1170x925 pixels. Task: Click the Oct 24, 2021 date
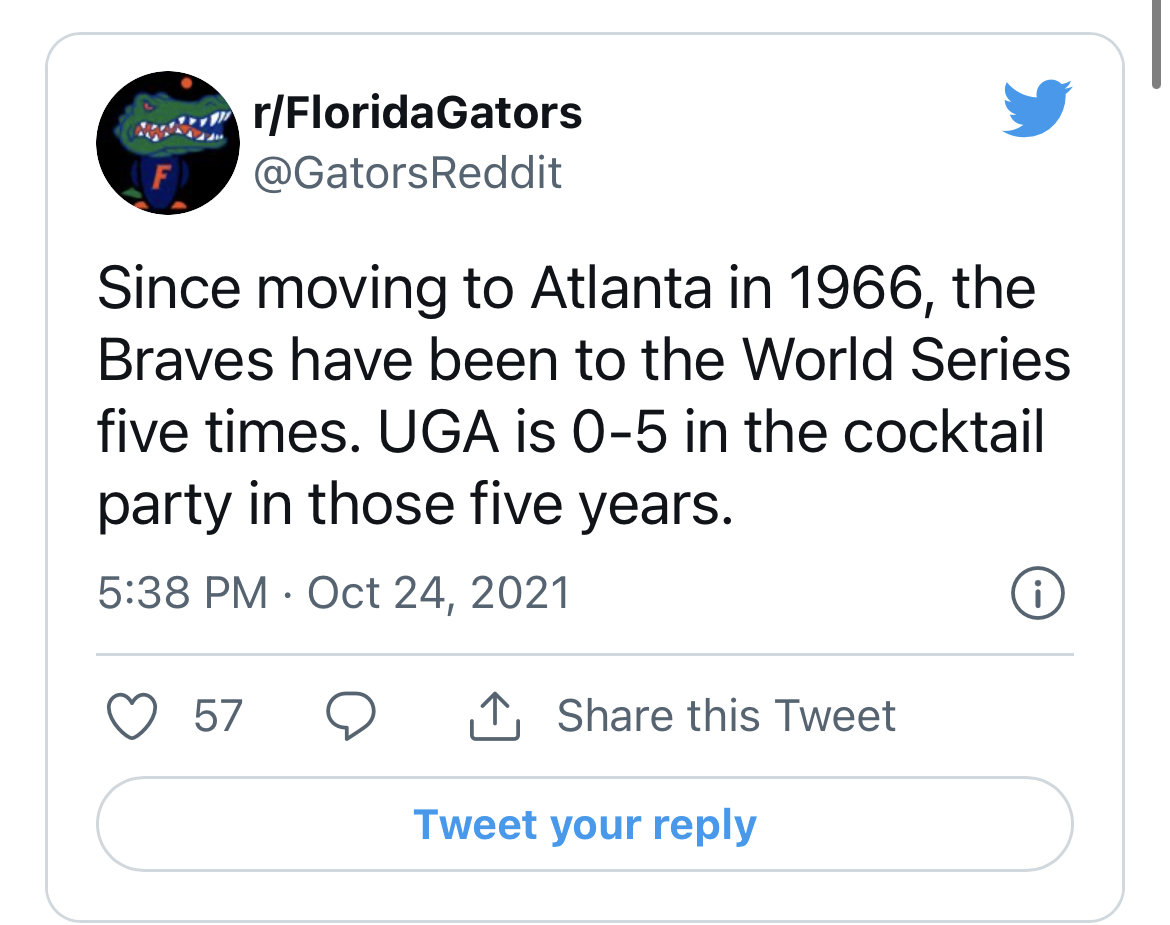(439, 594)
